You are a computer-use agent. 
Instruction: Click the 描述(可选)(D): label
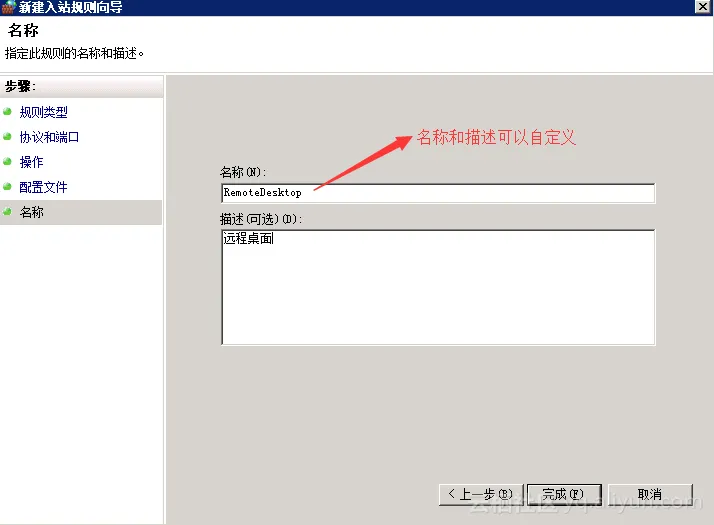pos(260,219)
